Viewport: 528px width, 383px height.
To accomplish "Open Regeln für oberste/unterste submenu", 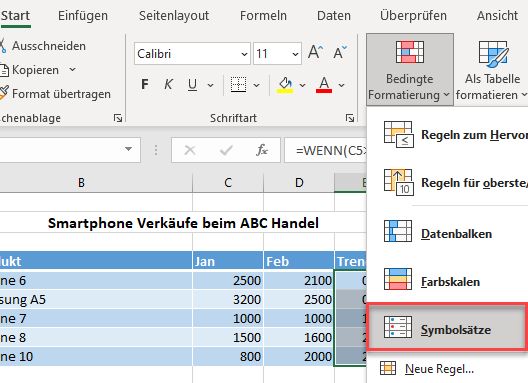I will click(x=448, y=183).
